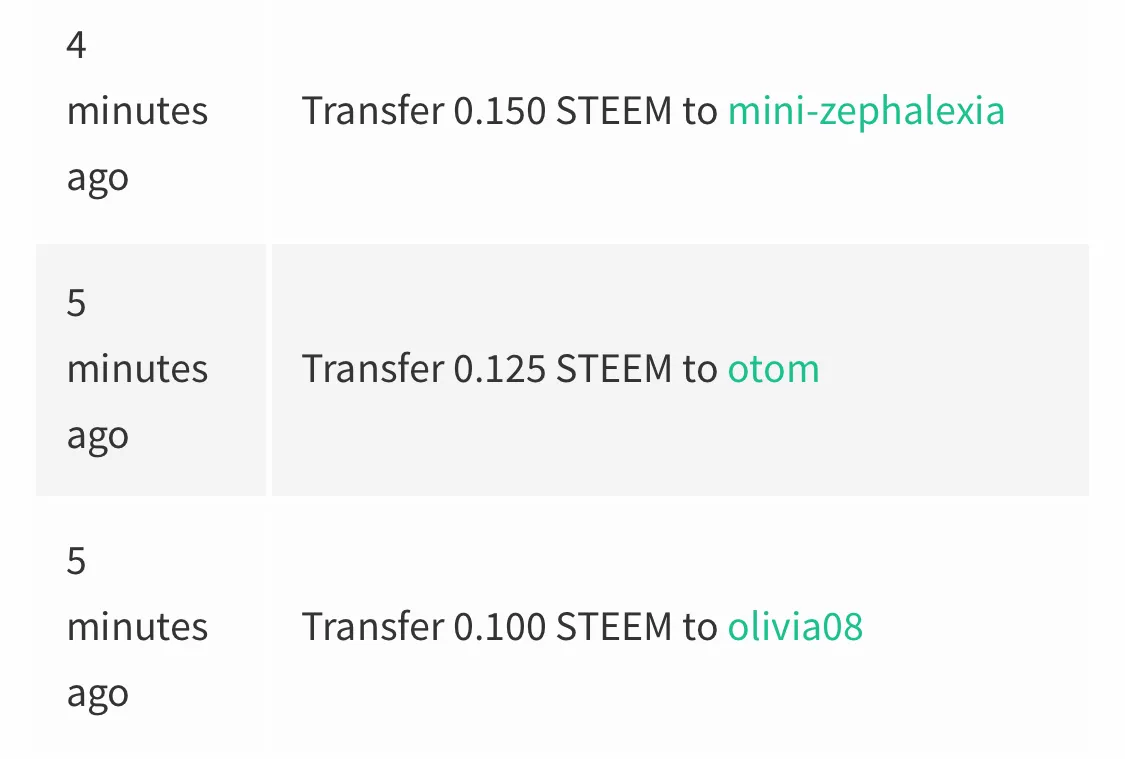This screenshot has height=759, width=1125.
Task: Click STEEM in the 0.100 transfer row
Action: coord(614,626)
